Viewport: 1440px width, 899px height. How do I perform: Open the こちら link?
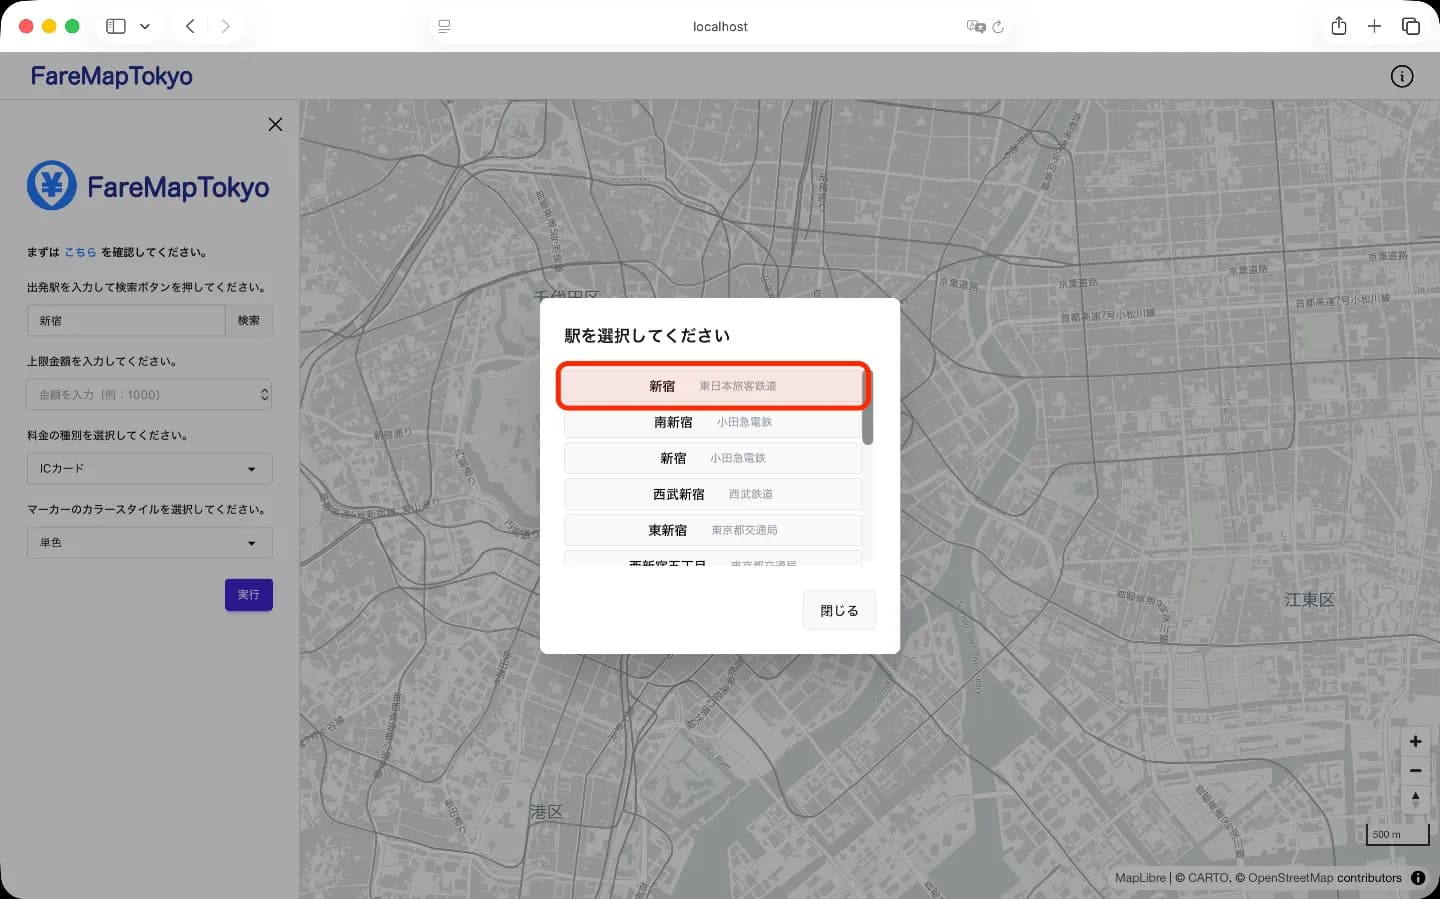(x=80, y=252)
